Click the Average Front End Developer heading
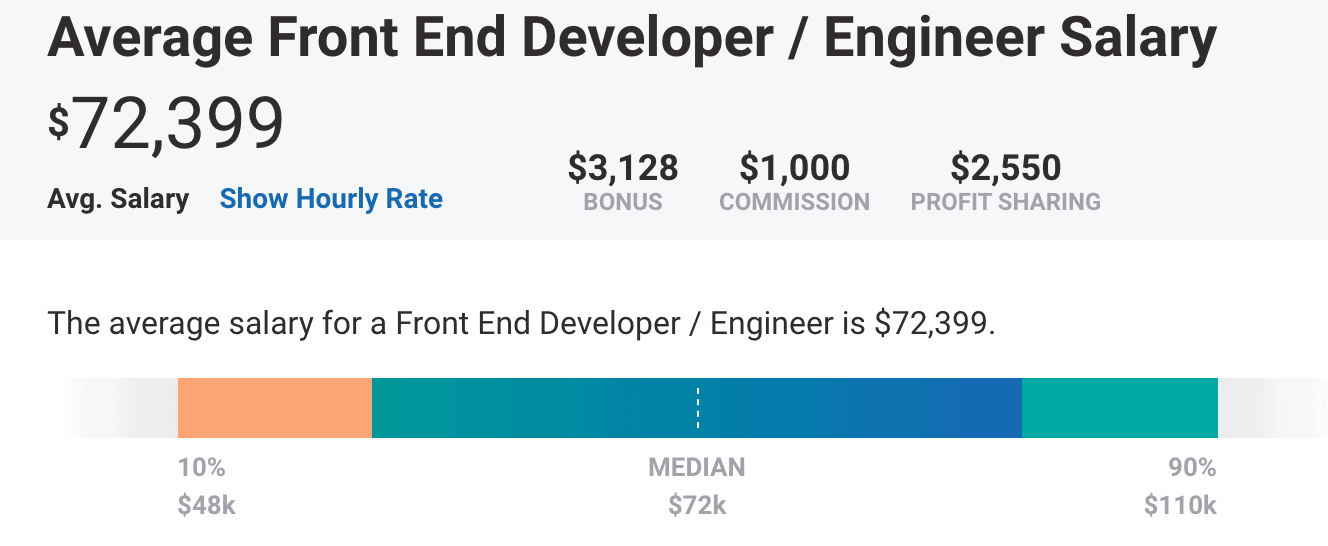 (632, 39)
